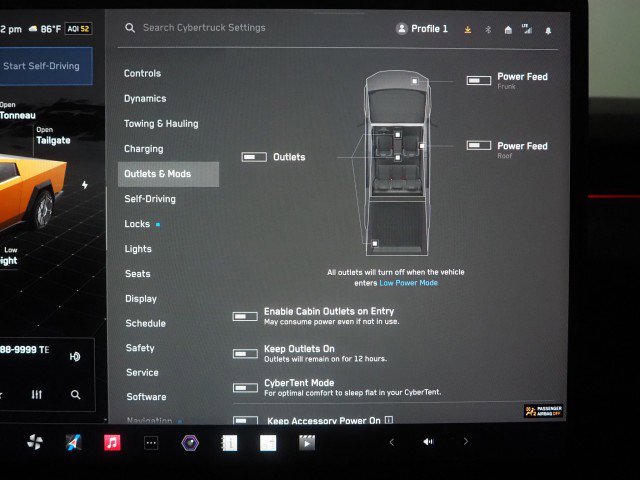Toggle Keep Outlets On switch

click(245, 353)
